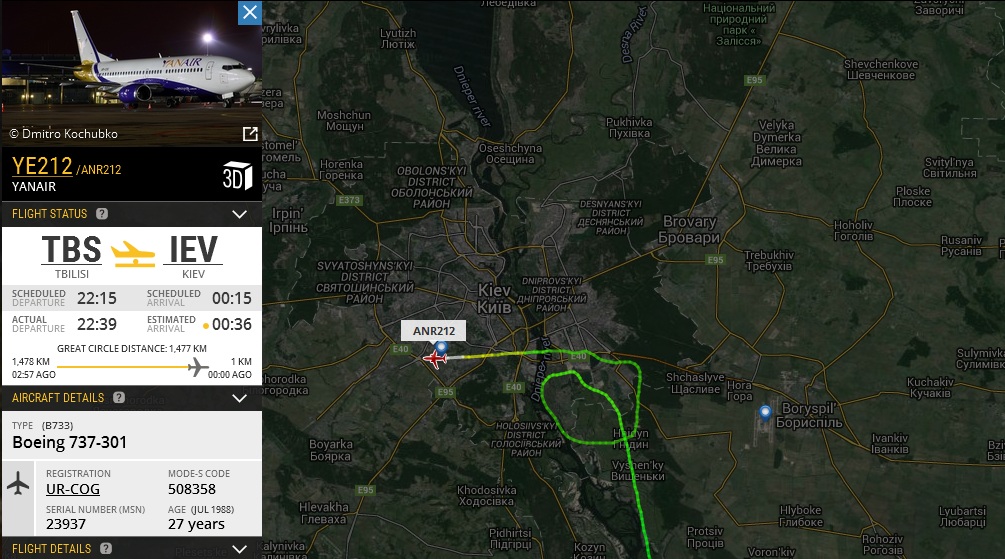This screenshot has width=1005, height=559.
Task: Click the flight progress bar plane
Action: click(x=197, y=367)
